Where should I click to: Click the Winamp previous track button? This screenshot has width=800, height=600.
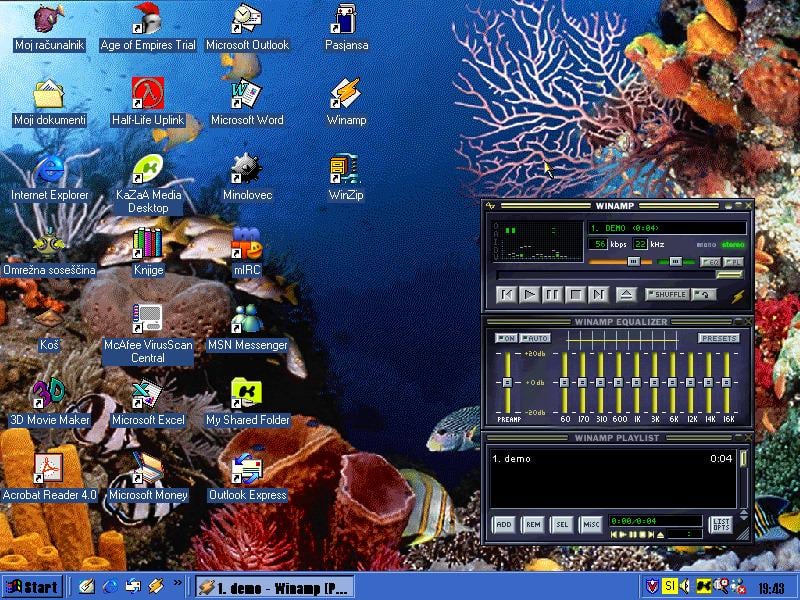point(507,294)
